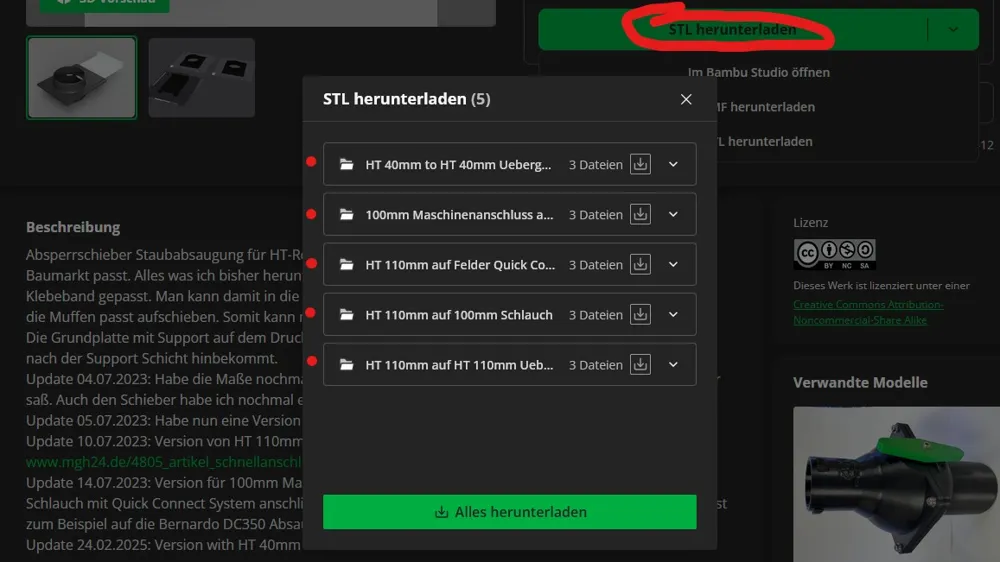
Task: Open the related model image under Verwandte Modelle
Action: (x=896, y=484)
